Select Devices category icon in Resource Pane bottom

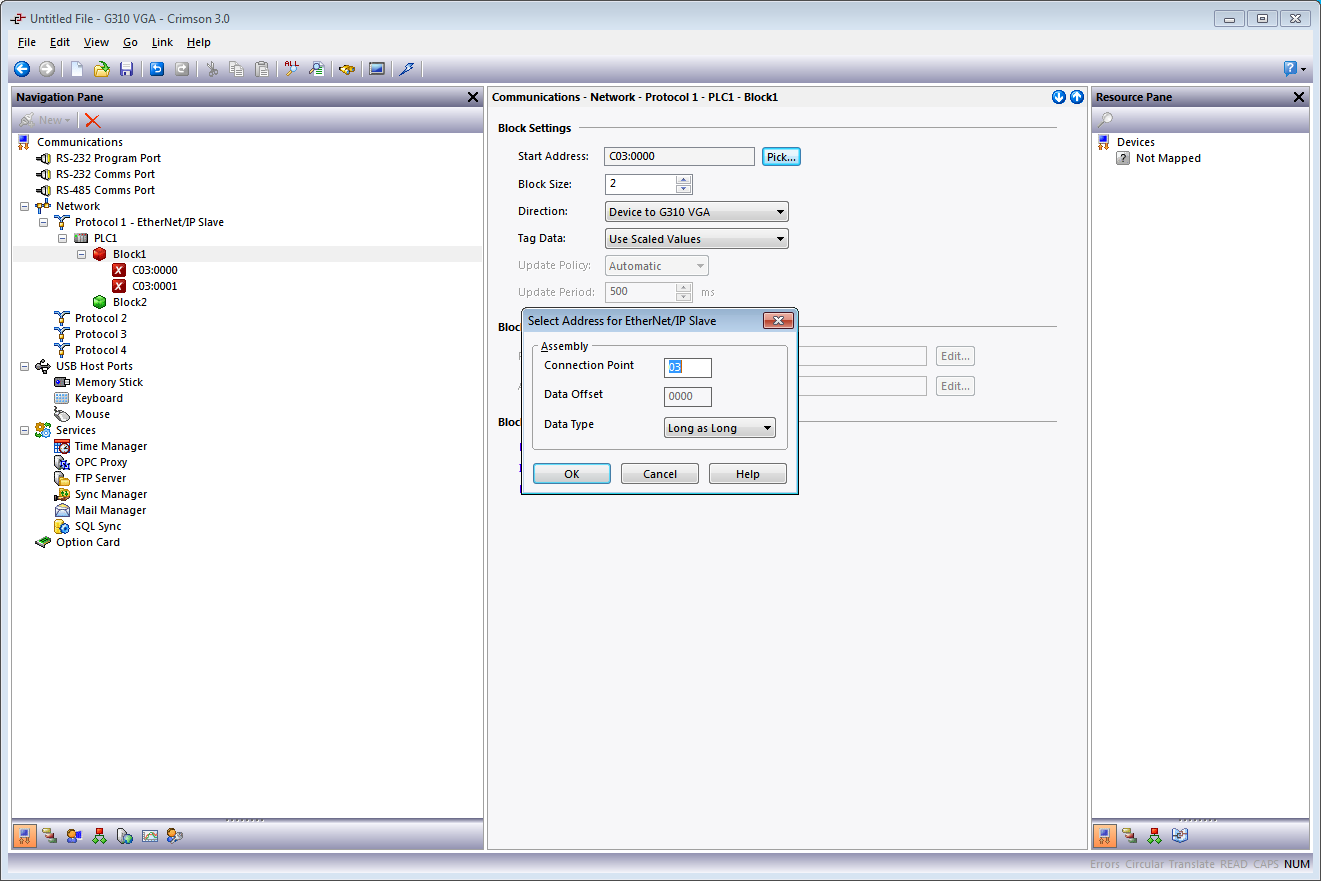click(1105, 835)
